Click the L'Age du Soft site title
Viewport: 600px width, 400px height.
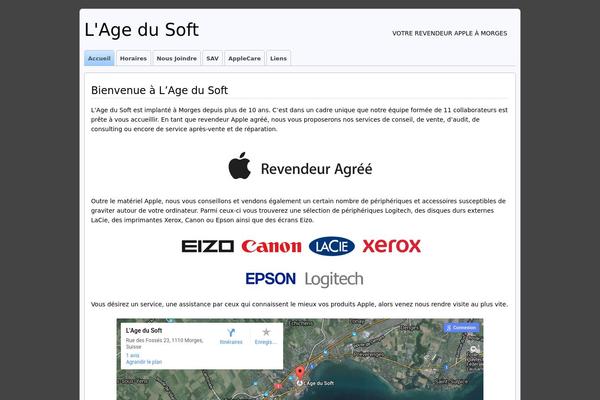(142, 30)
